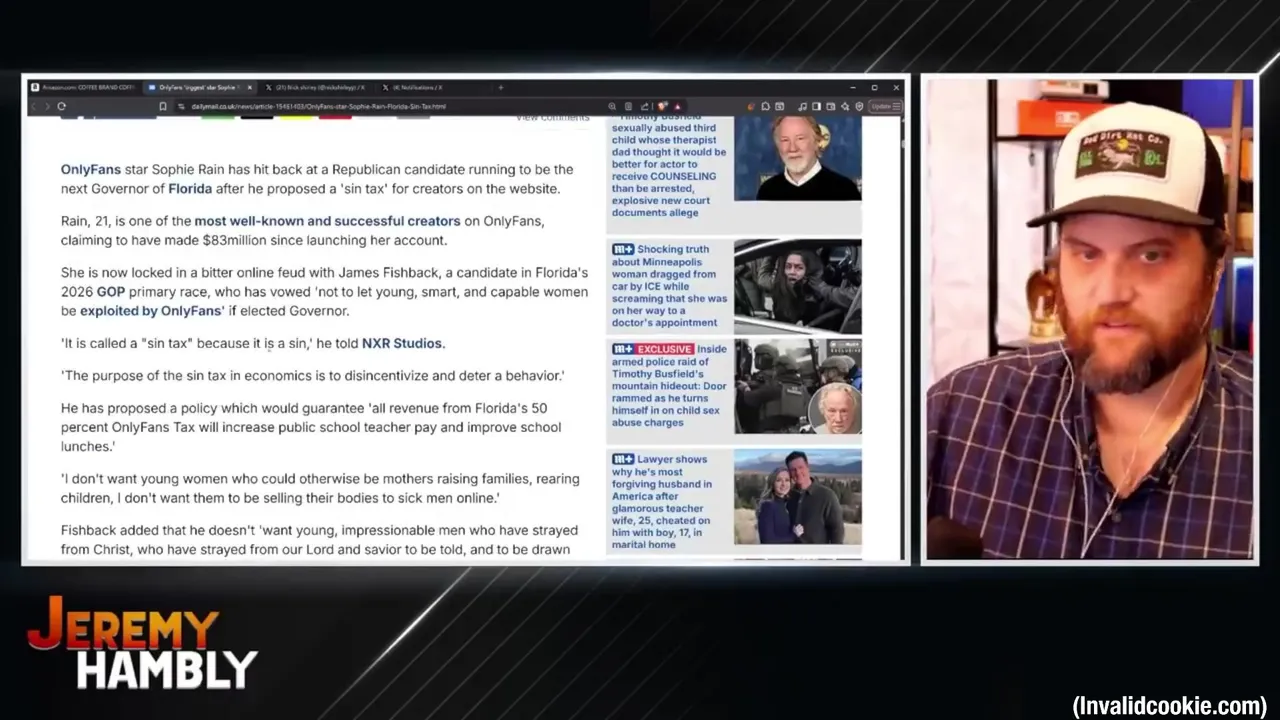Click the dailymail.co.uk address bar URL
This screenshot has height=720, width=1280.
coord(318,106)
